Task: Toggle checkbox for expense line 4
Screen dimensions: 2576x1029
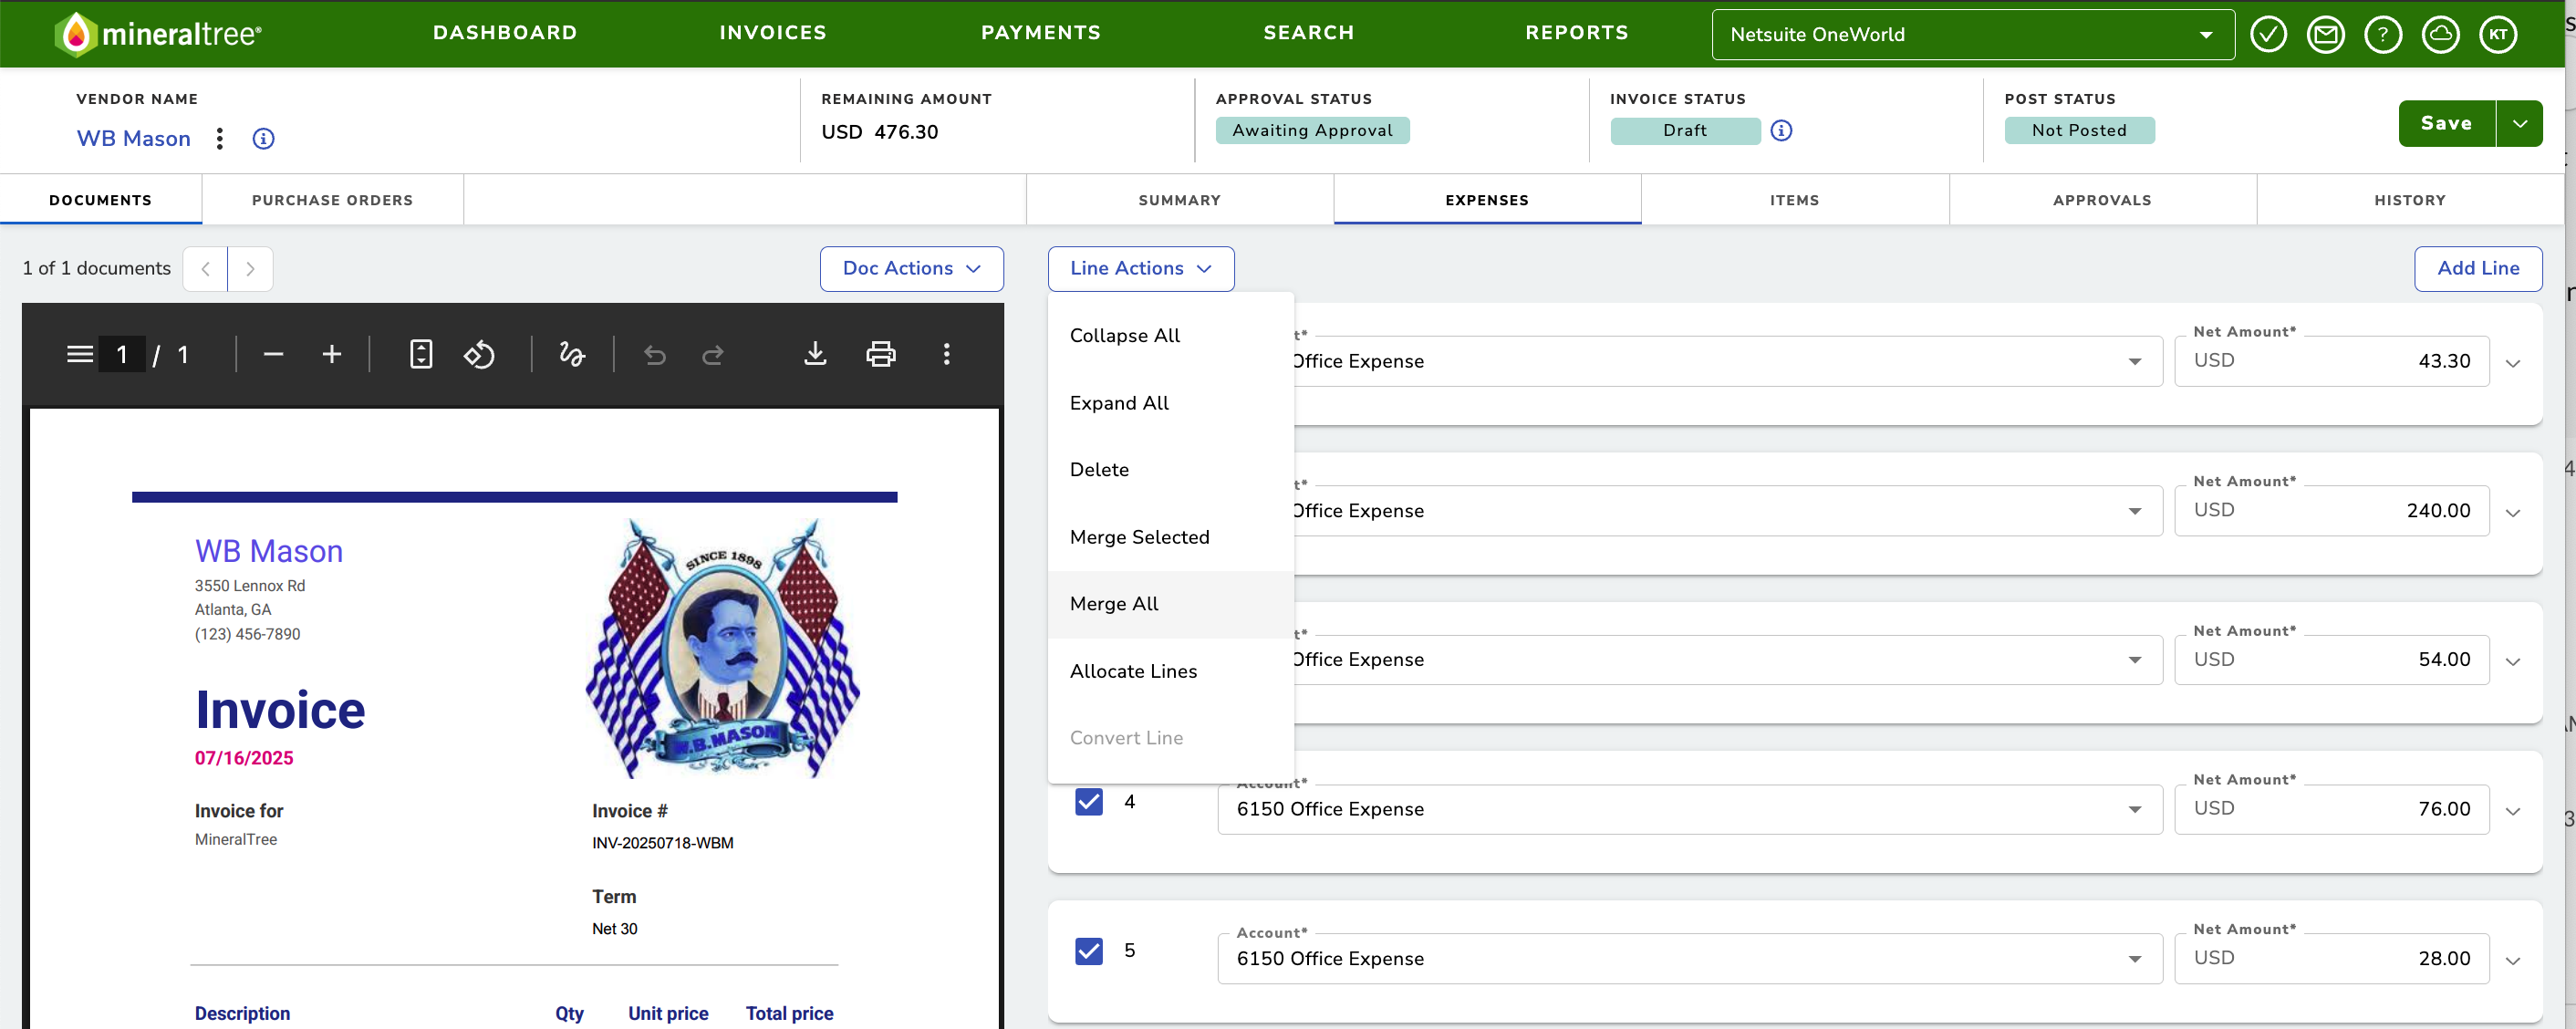Action: pos(1089,802)
